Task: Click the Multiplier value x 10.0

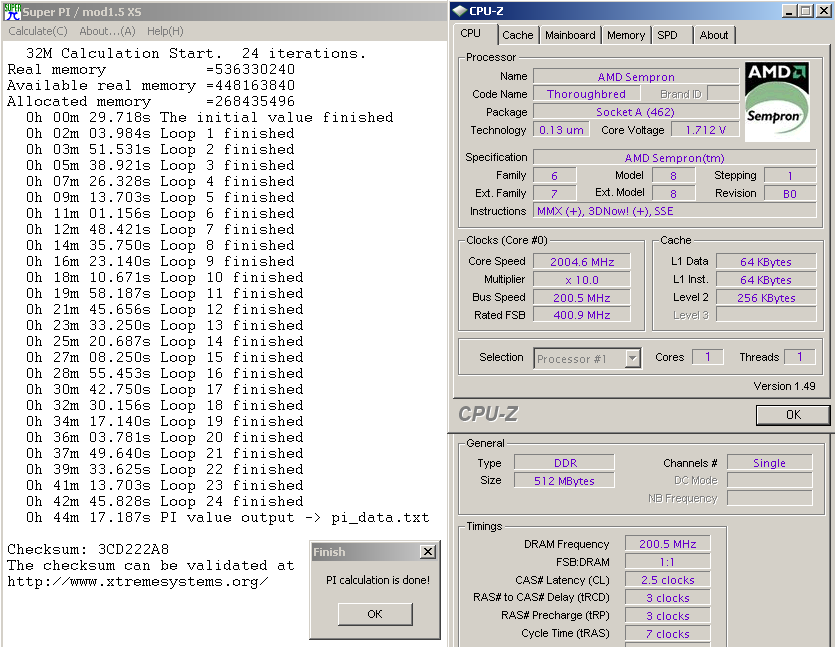Action: click(x=582, y=280)
